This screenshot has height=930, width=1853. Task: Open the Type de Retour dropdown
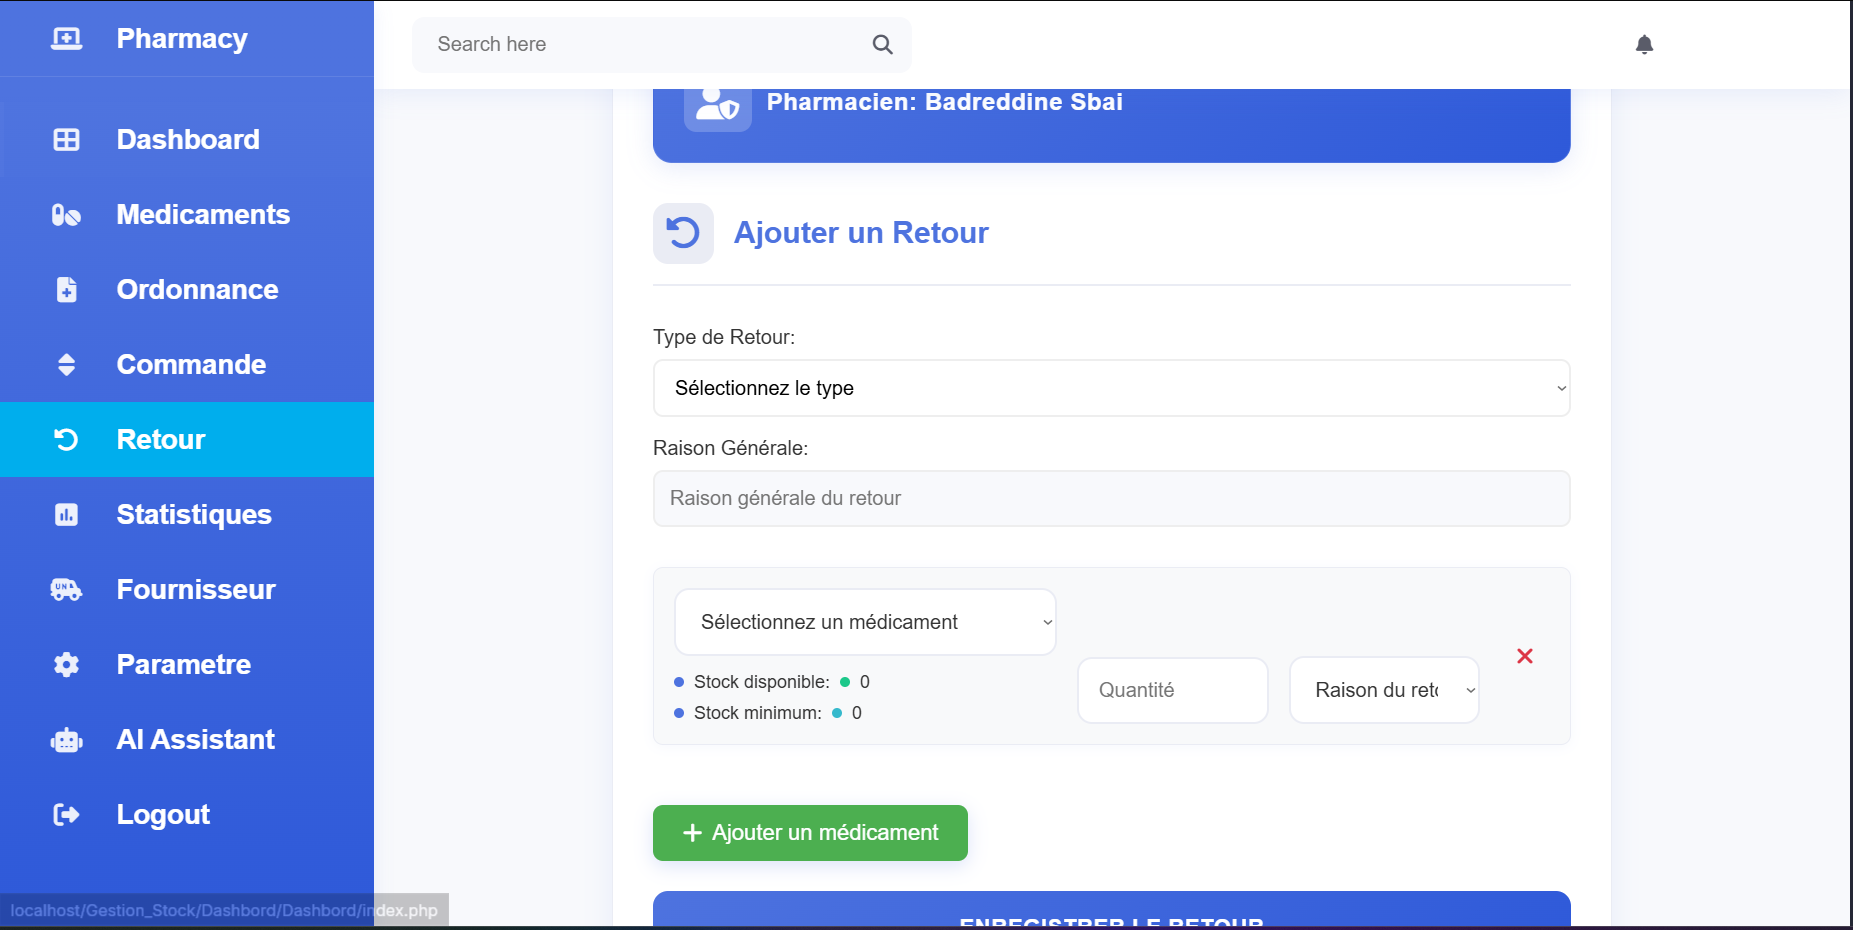(1111, 388)
